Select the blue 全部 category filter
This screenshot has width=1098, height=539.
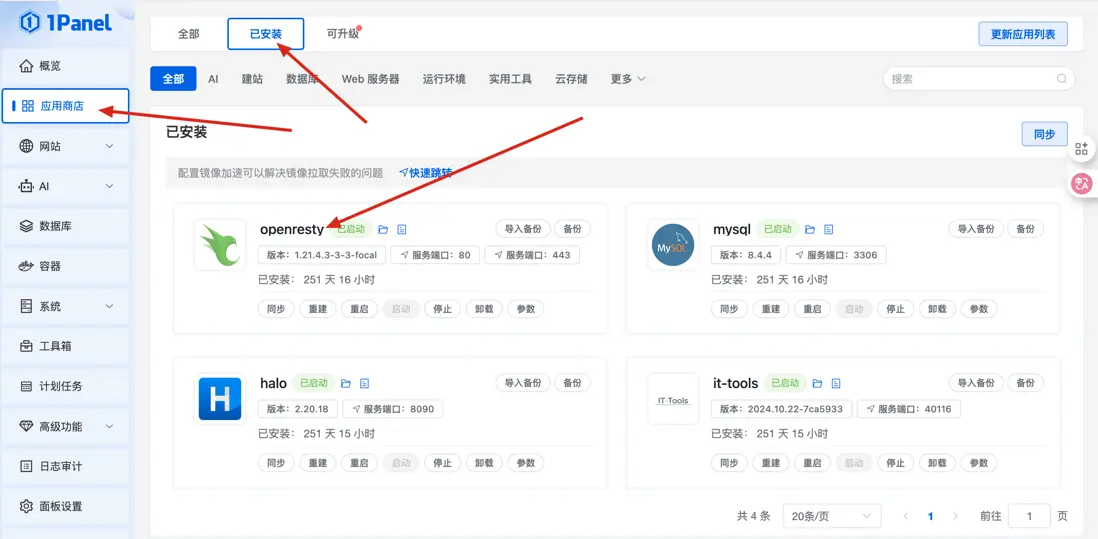coord(173,79)
